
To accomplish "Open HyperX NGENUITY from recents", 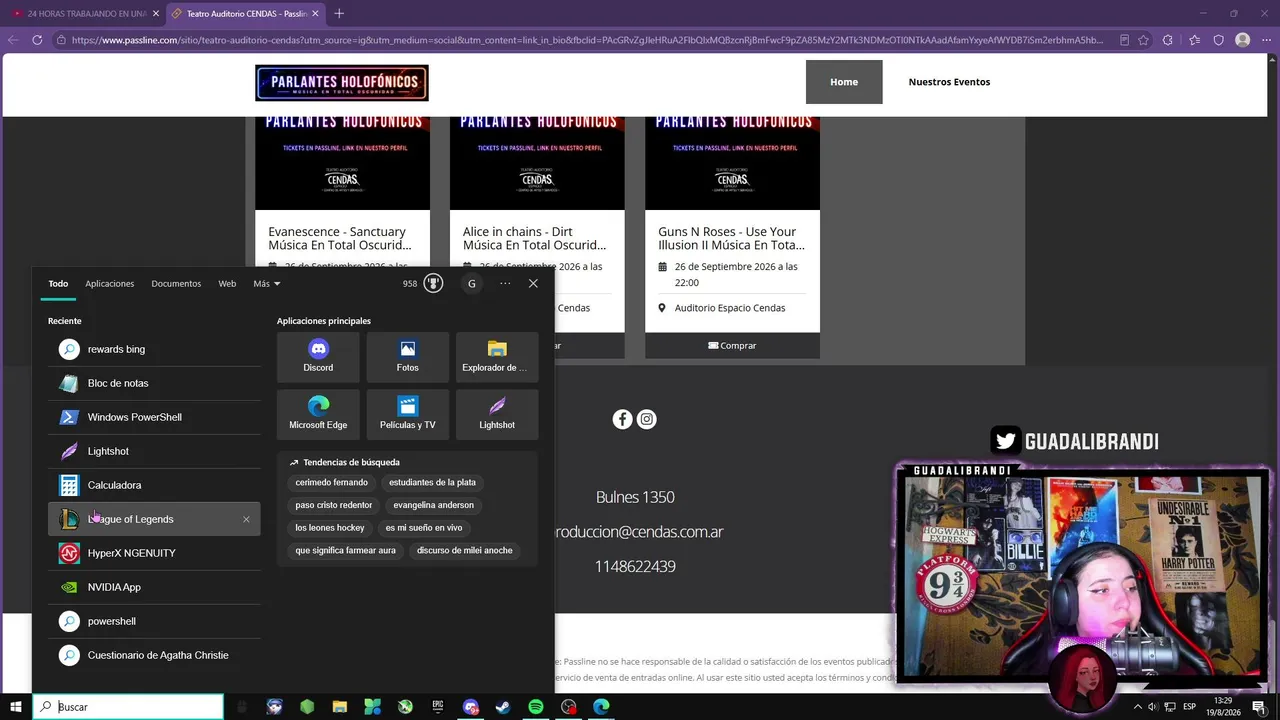I will pyautogui.click(x=154, y=553).
